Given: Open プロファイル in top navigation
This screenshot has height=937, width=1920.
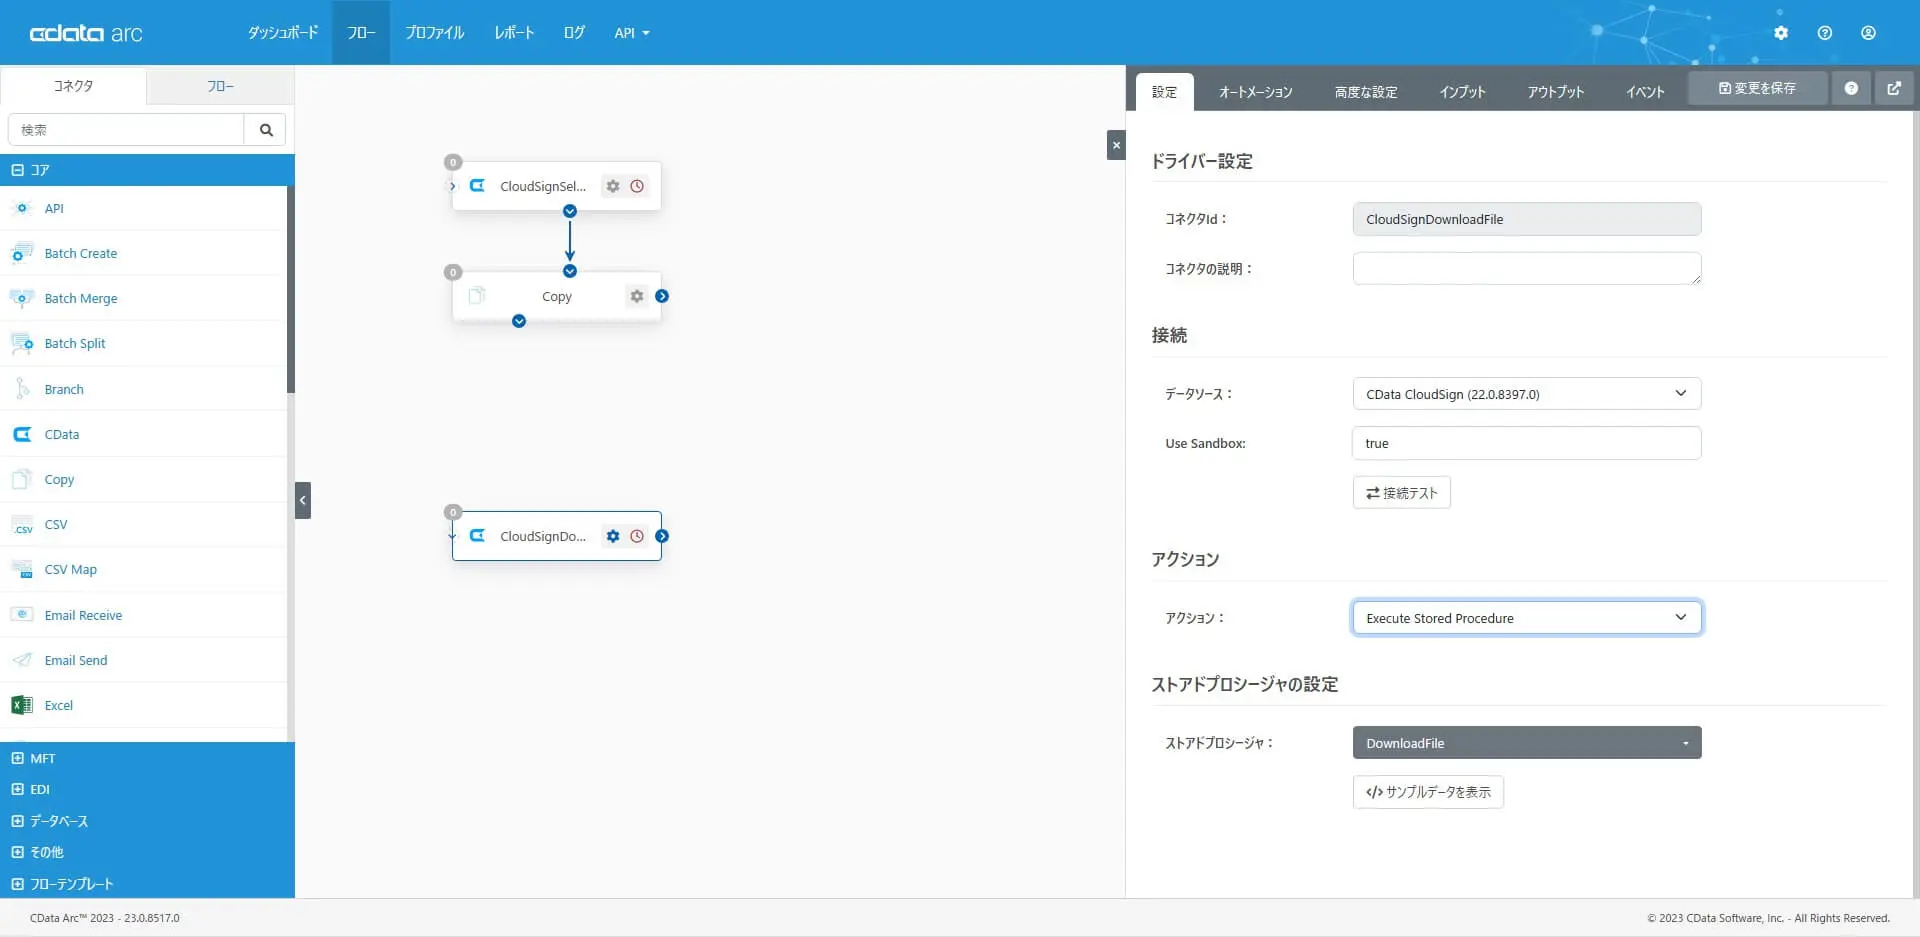Looking at the screenshot, I should pos(435,33).
